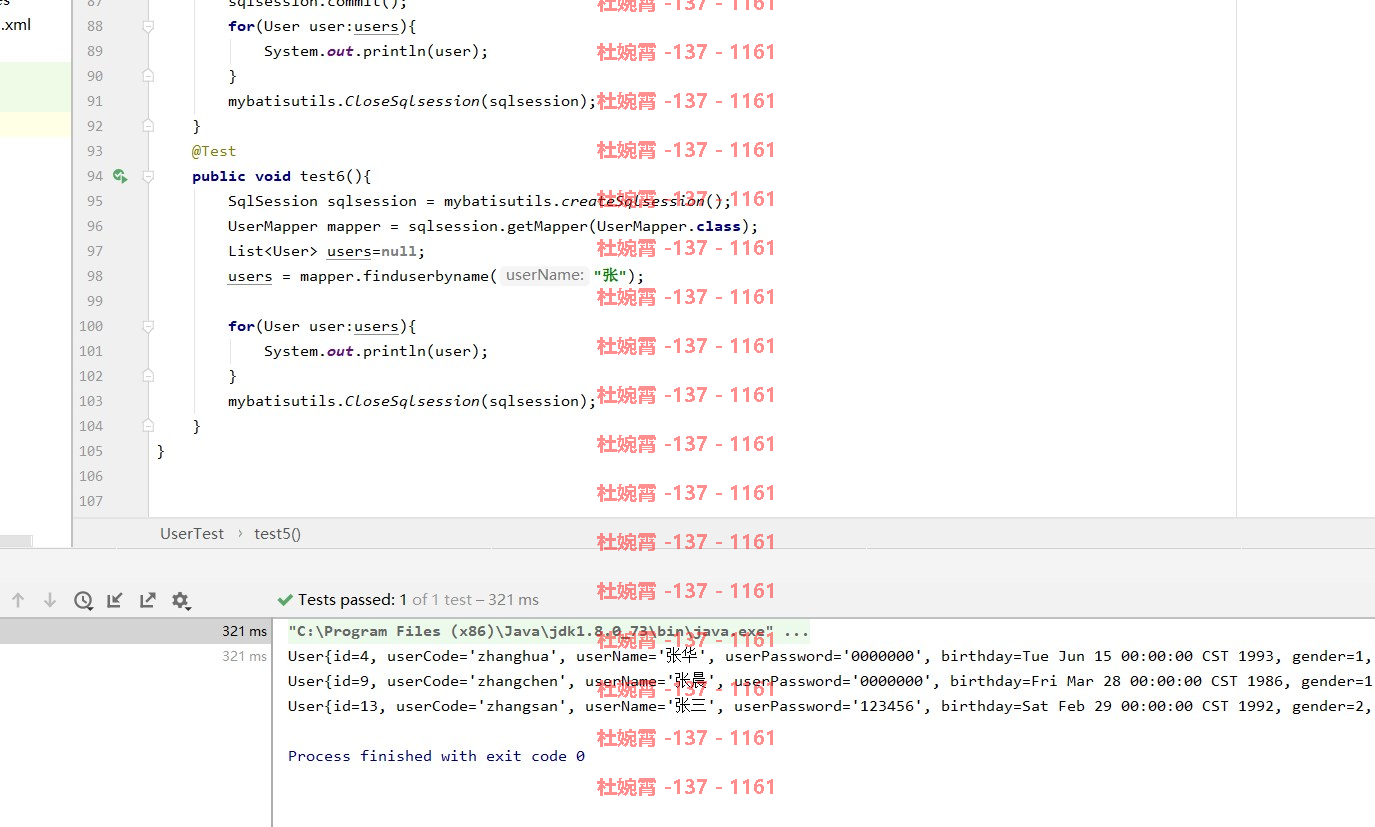Collapse test6 method at line 94
This screenshot has height=827, width=1375.
(x=148, y=176)
